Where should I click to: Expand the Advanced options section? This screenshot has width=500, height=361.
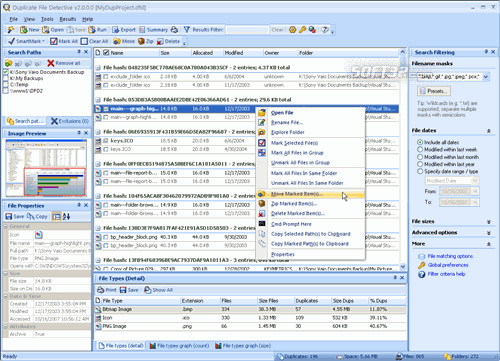(489, 233)
